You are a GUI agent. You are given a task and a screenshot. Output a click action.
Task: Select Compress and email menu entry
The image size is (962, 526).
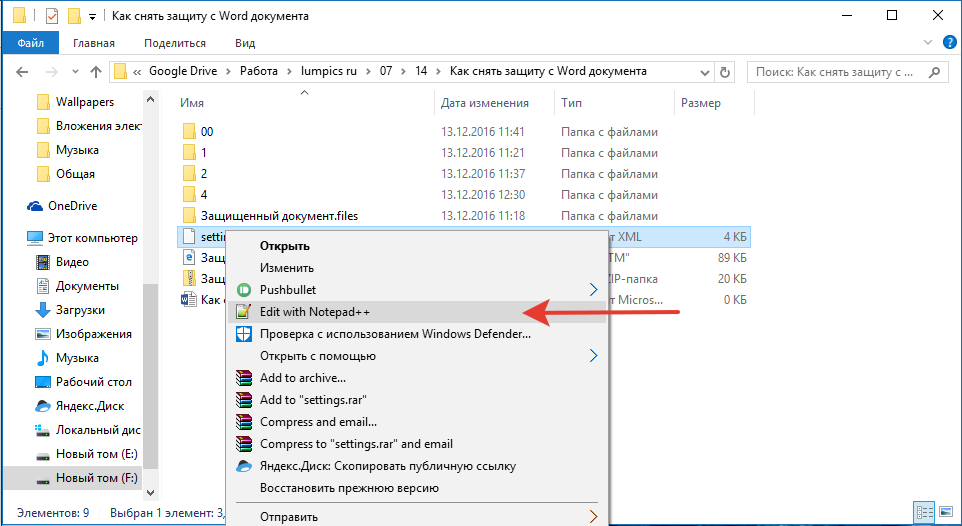pos(318,422)
